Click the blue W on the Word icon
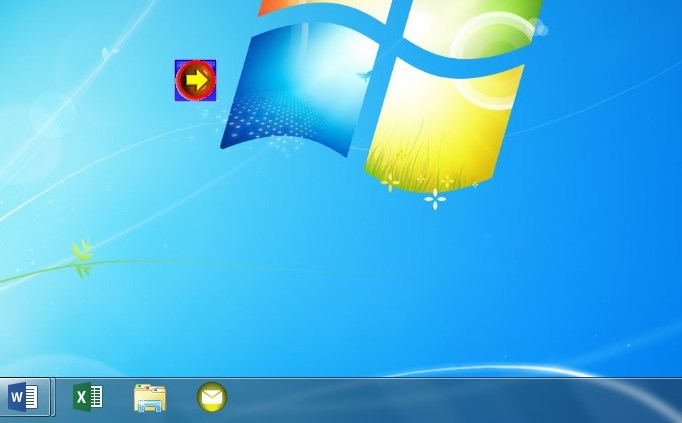 pyautogui.click(x=17, y=398)
